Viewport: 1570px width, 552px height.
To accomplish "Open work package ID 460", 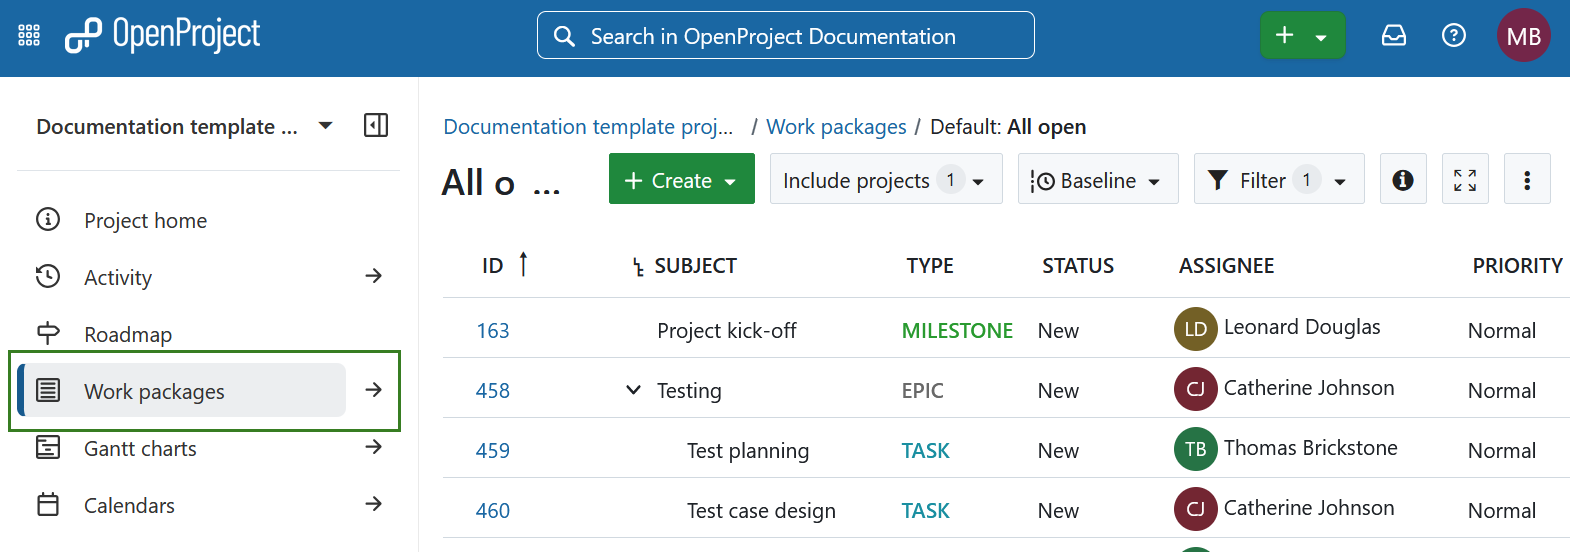I will 493,510.
